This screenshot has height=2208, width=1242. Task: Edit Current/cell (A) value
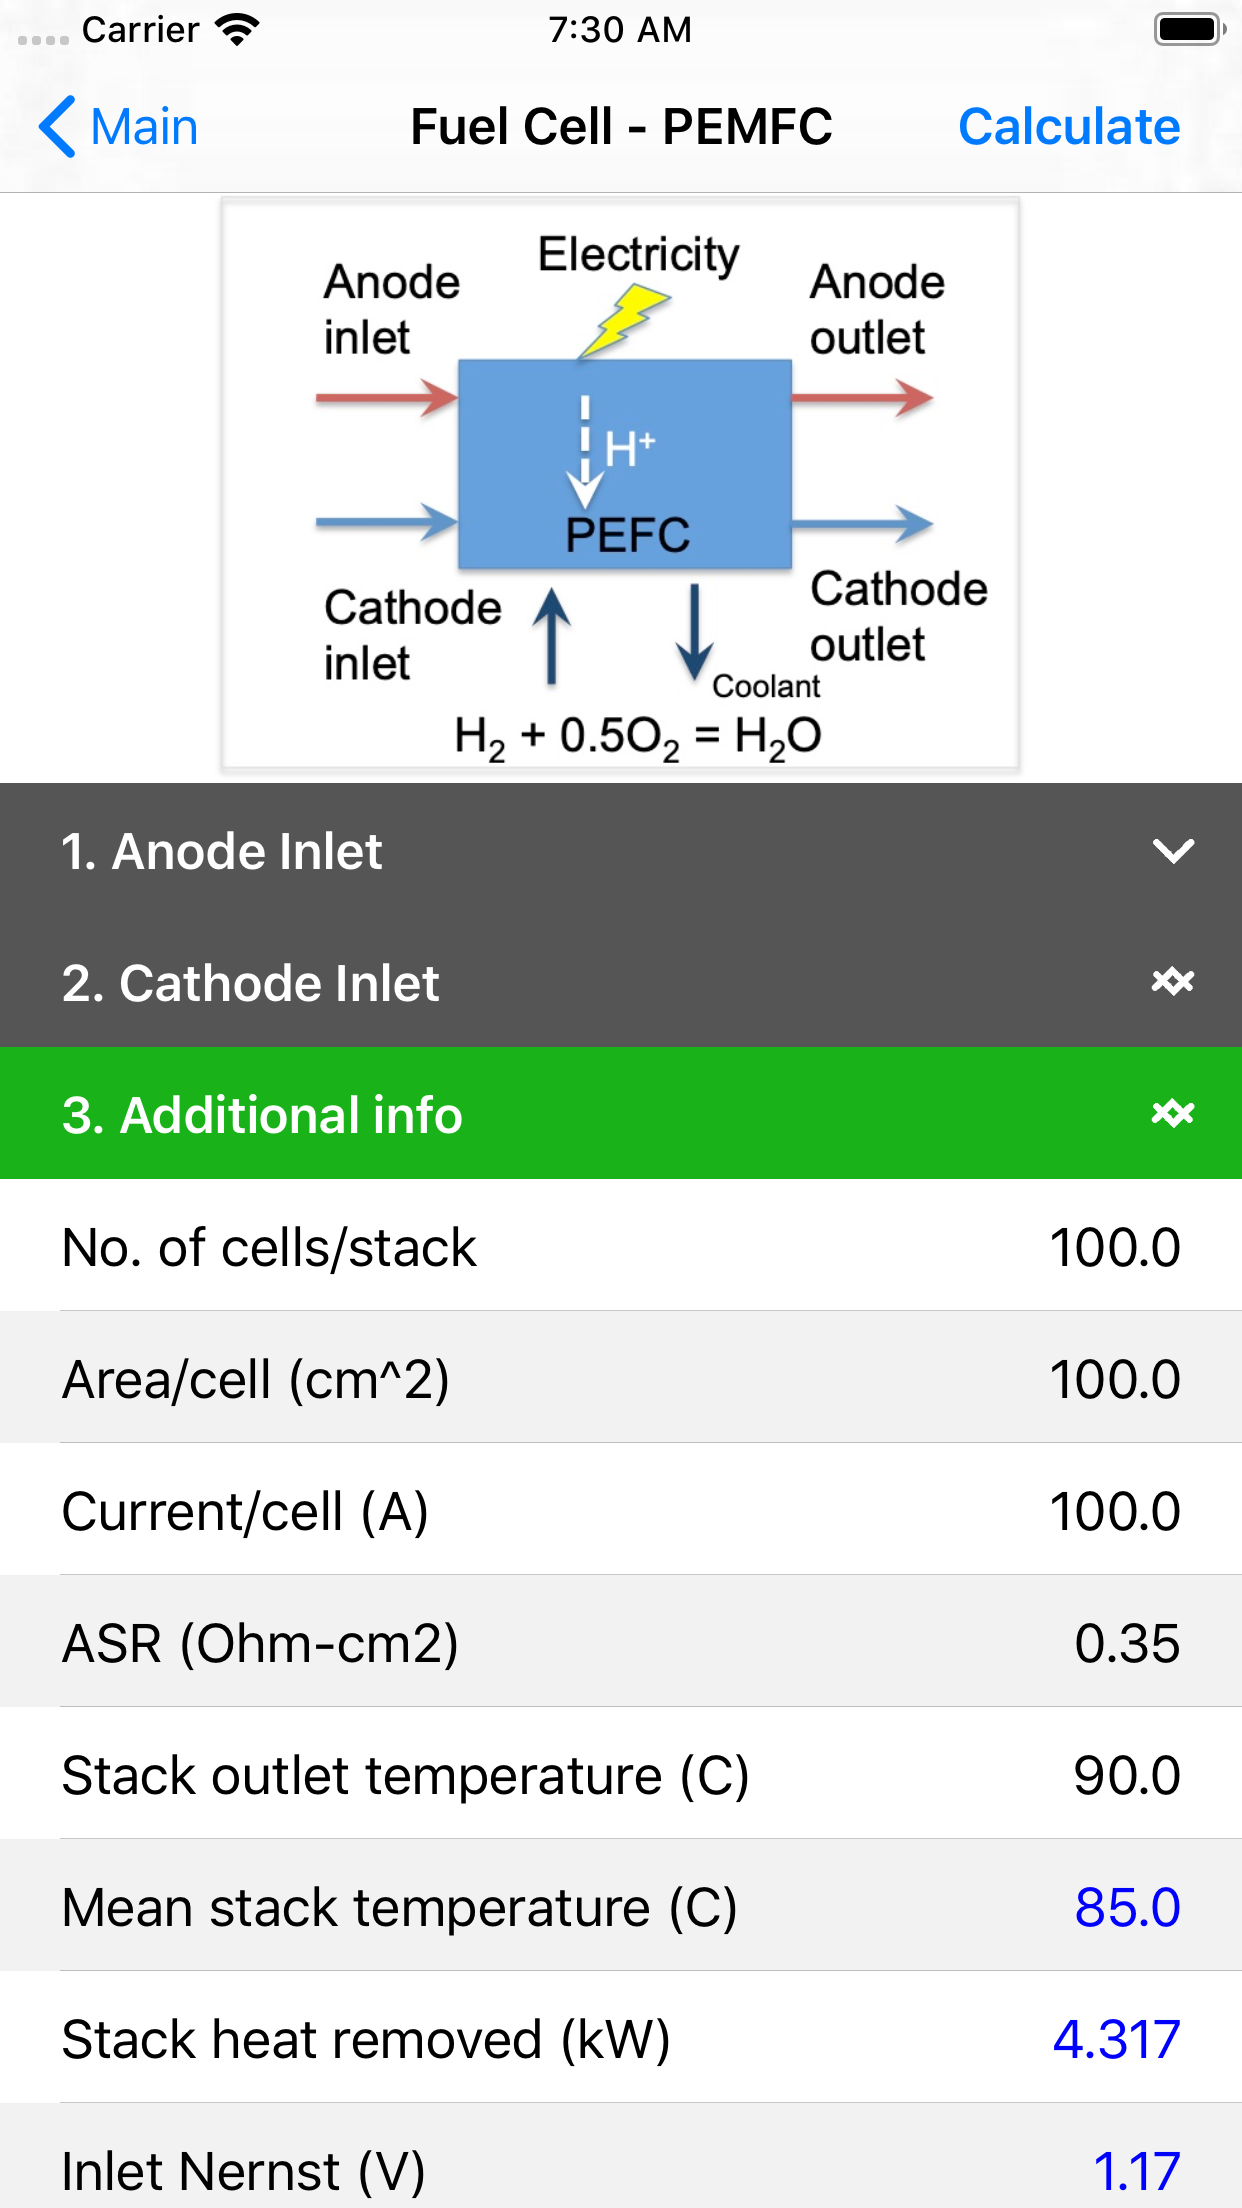[1114, 1511]
